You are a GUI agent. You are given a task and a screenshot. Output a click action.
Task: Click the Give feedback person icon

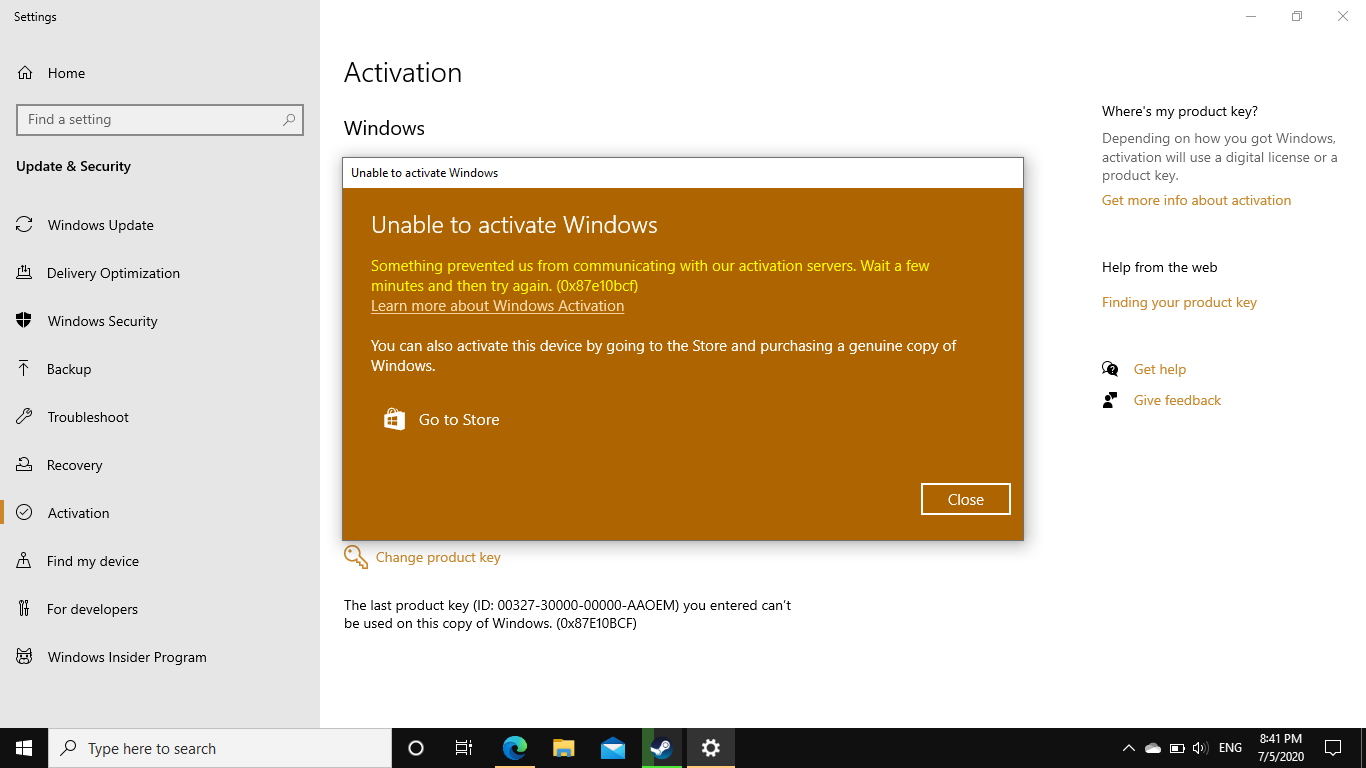pyautogui.click(x=1110, y=400)
